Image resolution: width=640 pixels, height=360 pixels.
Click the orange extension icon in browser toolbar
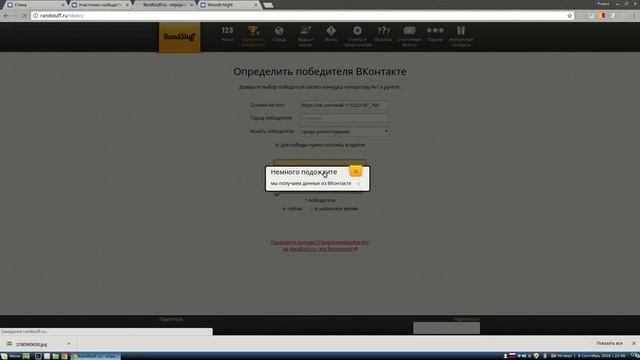602,16
